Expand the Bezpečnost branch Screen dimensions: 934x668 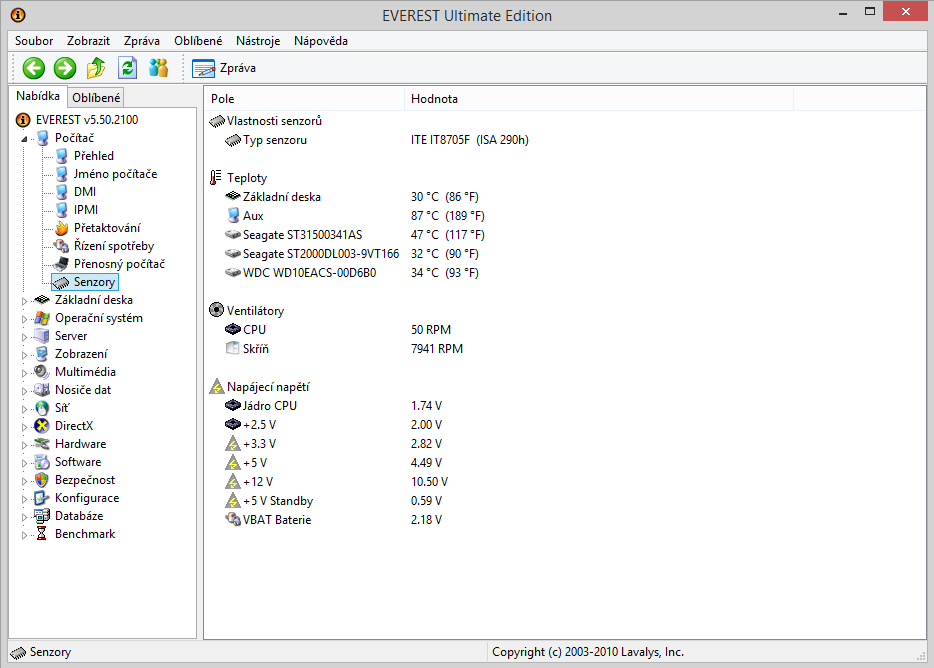pos(24,481)
